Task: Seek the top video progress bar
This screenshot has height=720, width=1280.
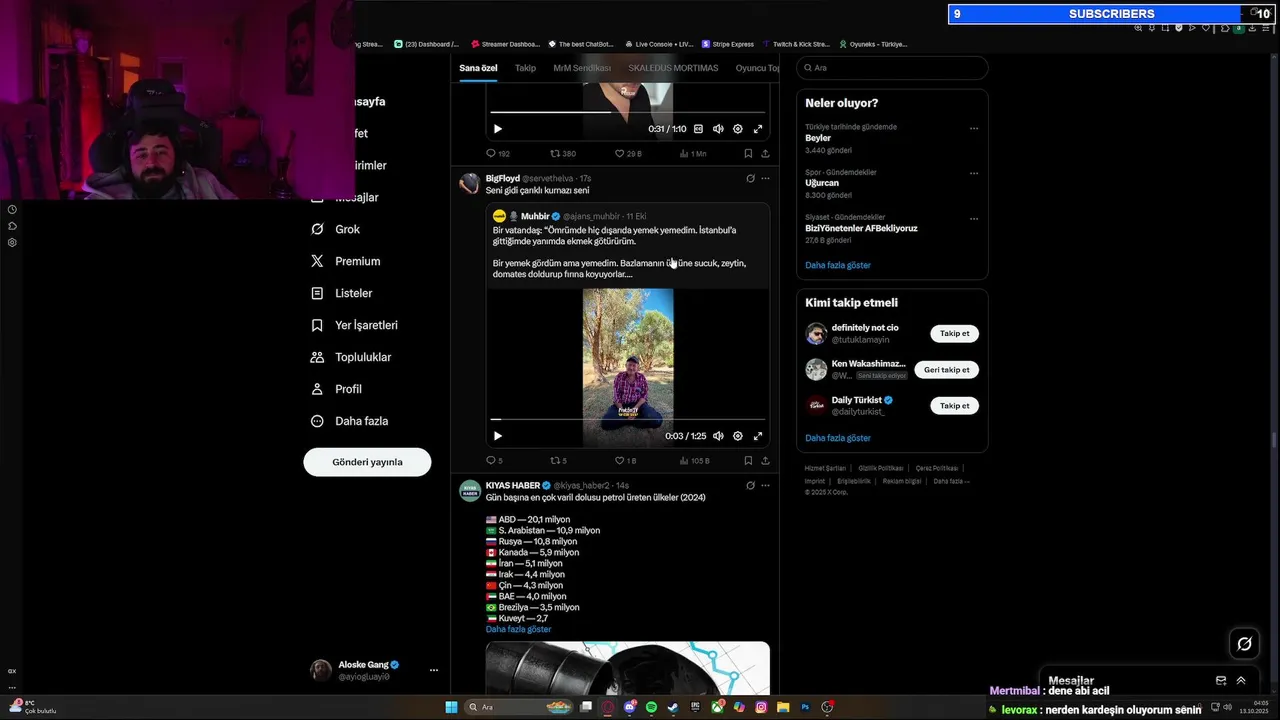Action: [627, 112]
